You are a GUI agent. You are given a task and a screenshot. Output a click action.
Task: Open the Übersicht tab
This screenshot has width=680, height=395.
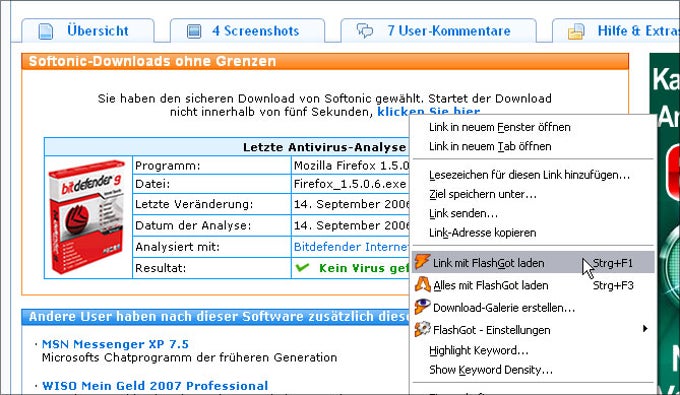pyautogui.click(x=88, y=30)
